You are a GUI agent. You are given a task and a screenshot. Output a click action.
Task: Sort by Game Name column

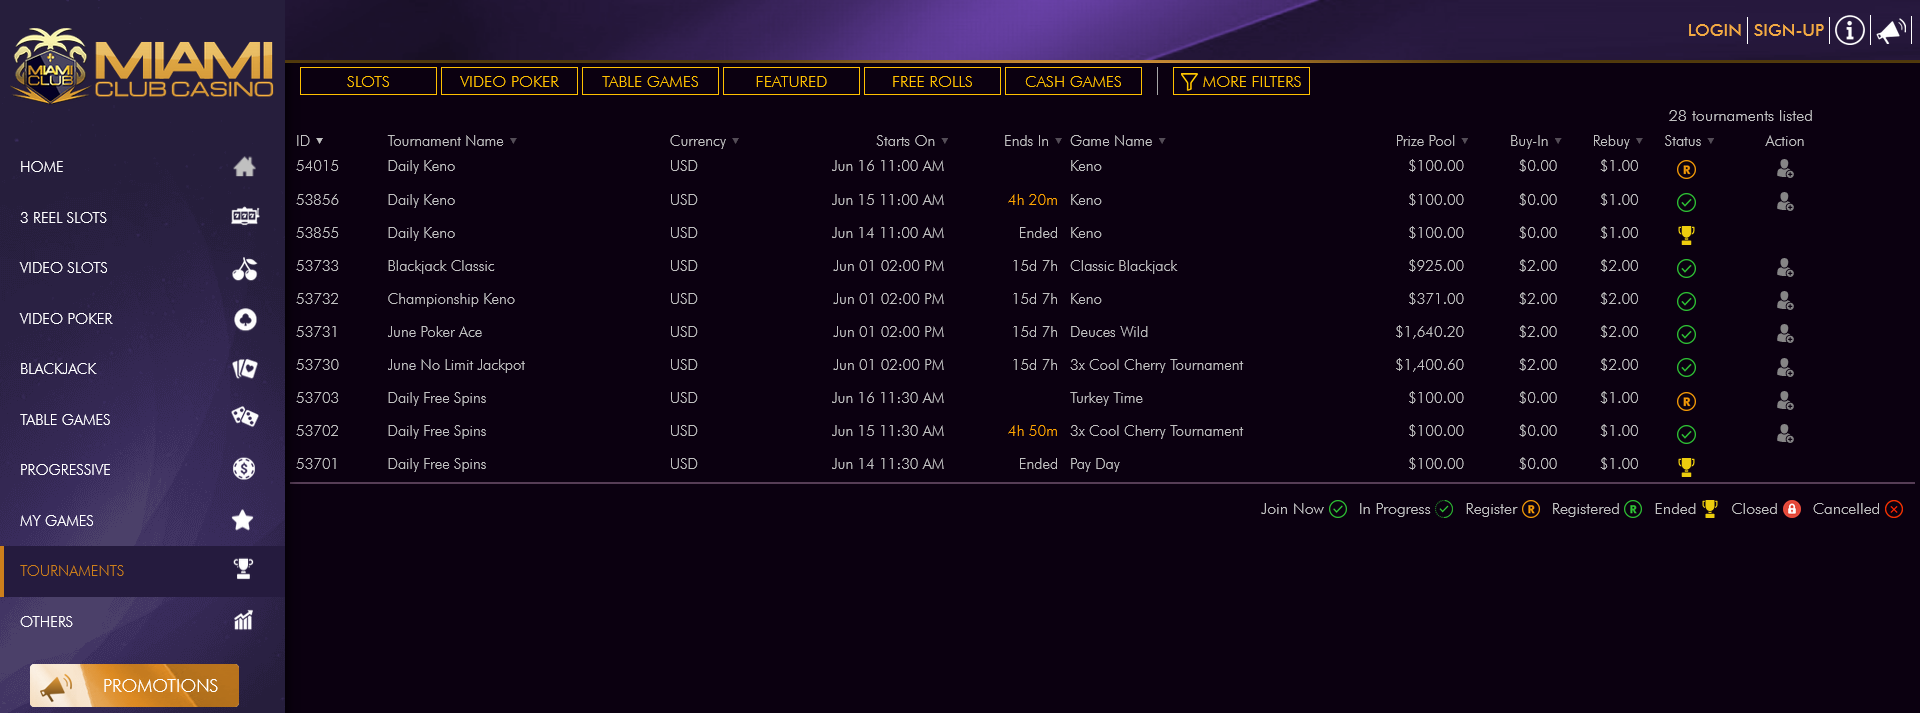1118,141
